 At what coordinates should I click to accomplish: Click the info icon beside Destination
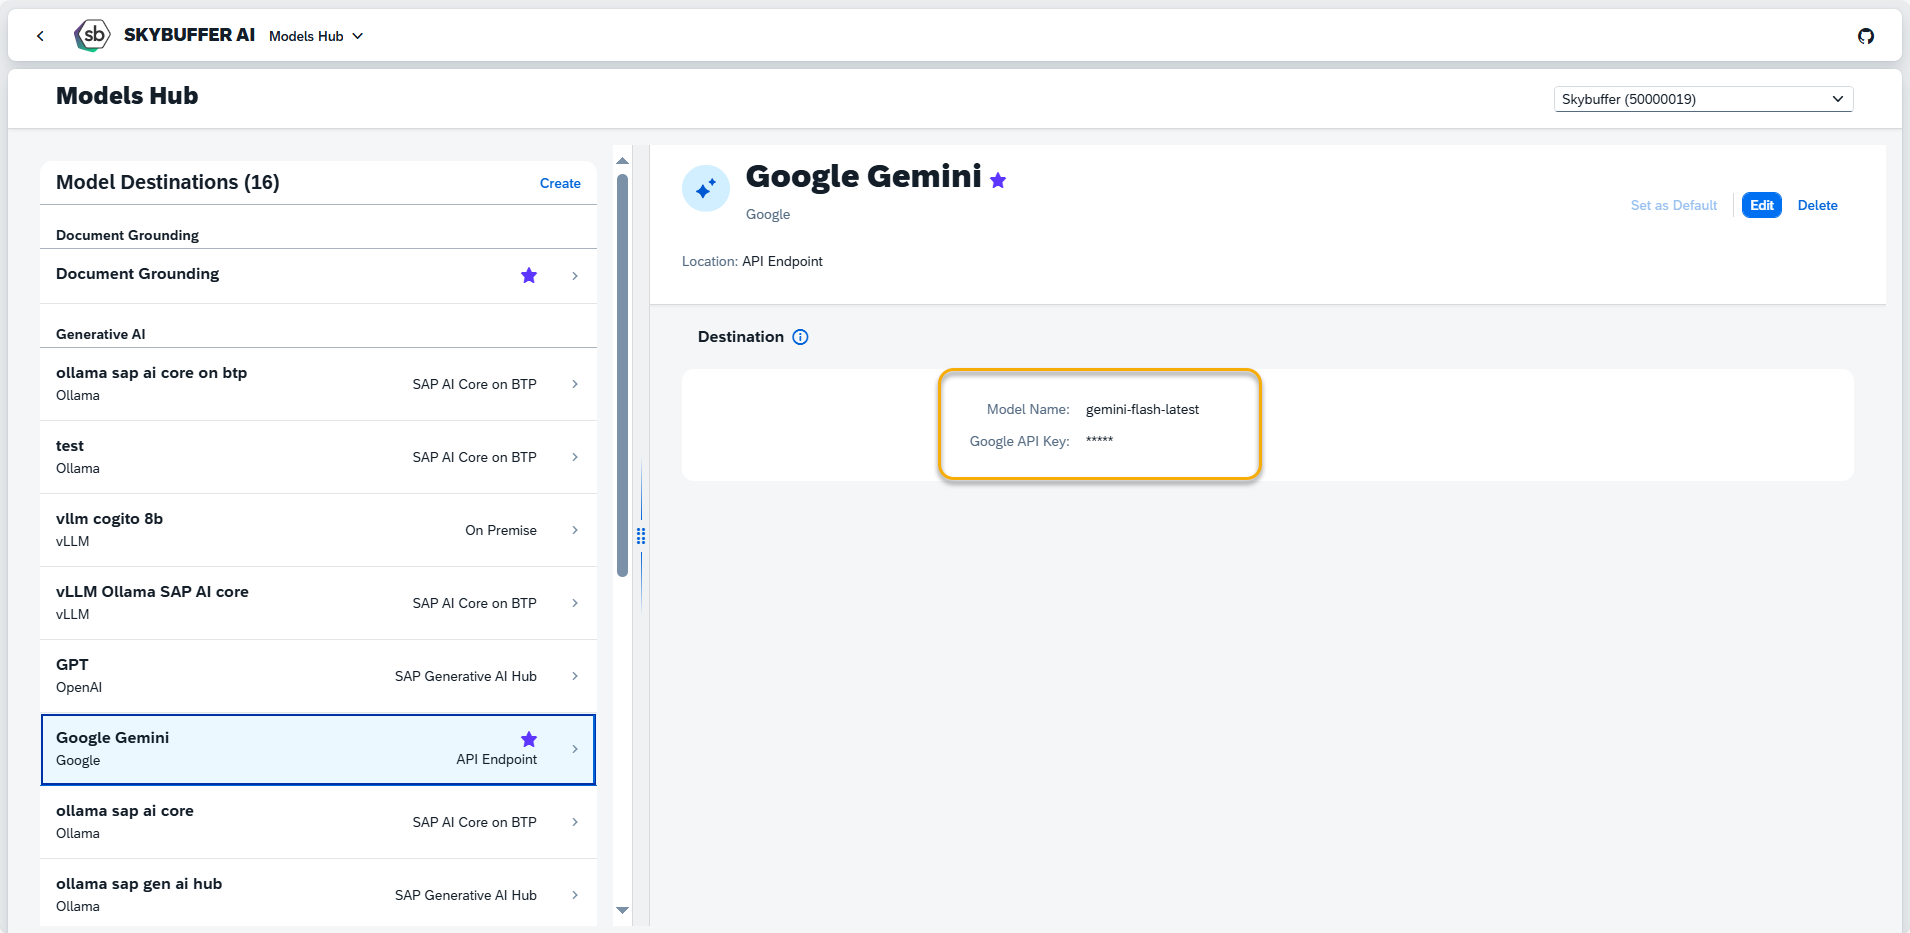tap(800, 337)
